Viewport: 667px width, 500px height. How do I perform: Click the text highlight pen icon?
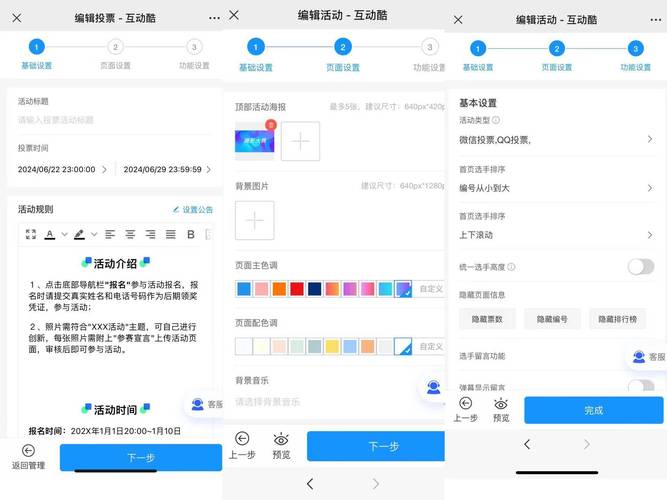pyautogui.click(x=79, y=234)
